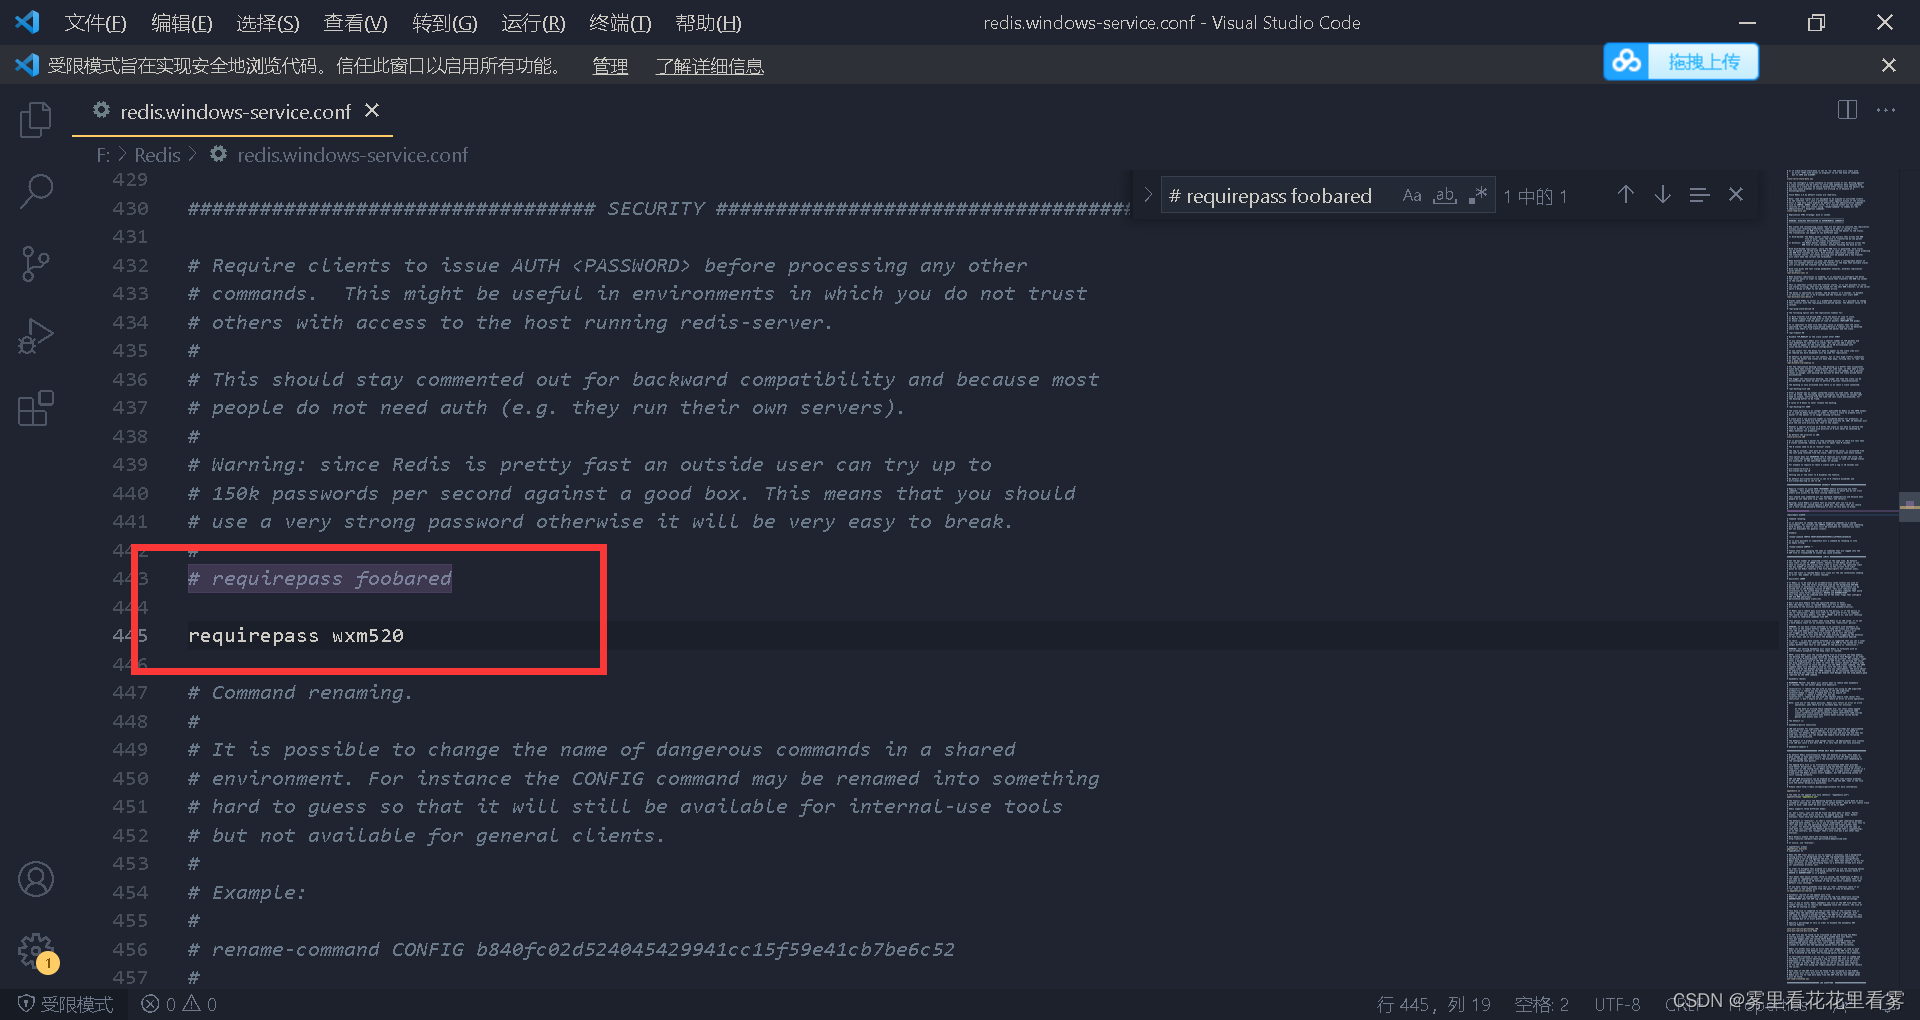This screenshot has height=1020, width=1920.
Task: Toggle Use Regular Expression in find
Action: 1478,195
